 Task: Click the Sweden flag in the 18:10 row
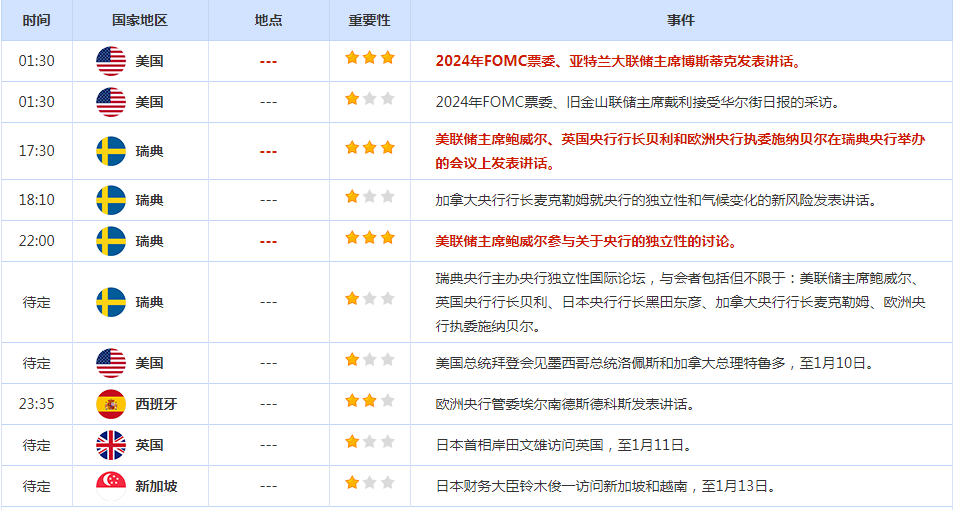tap(111, 200)
